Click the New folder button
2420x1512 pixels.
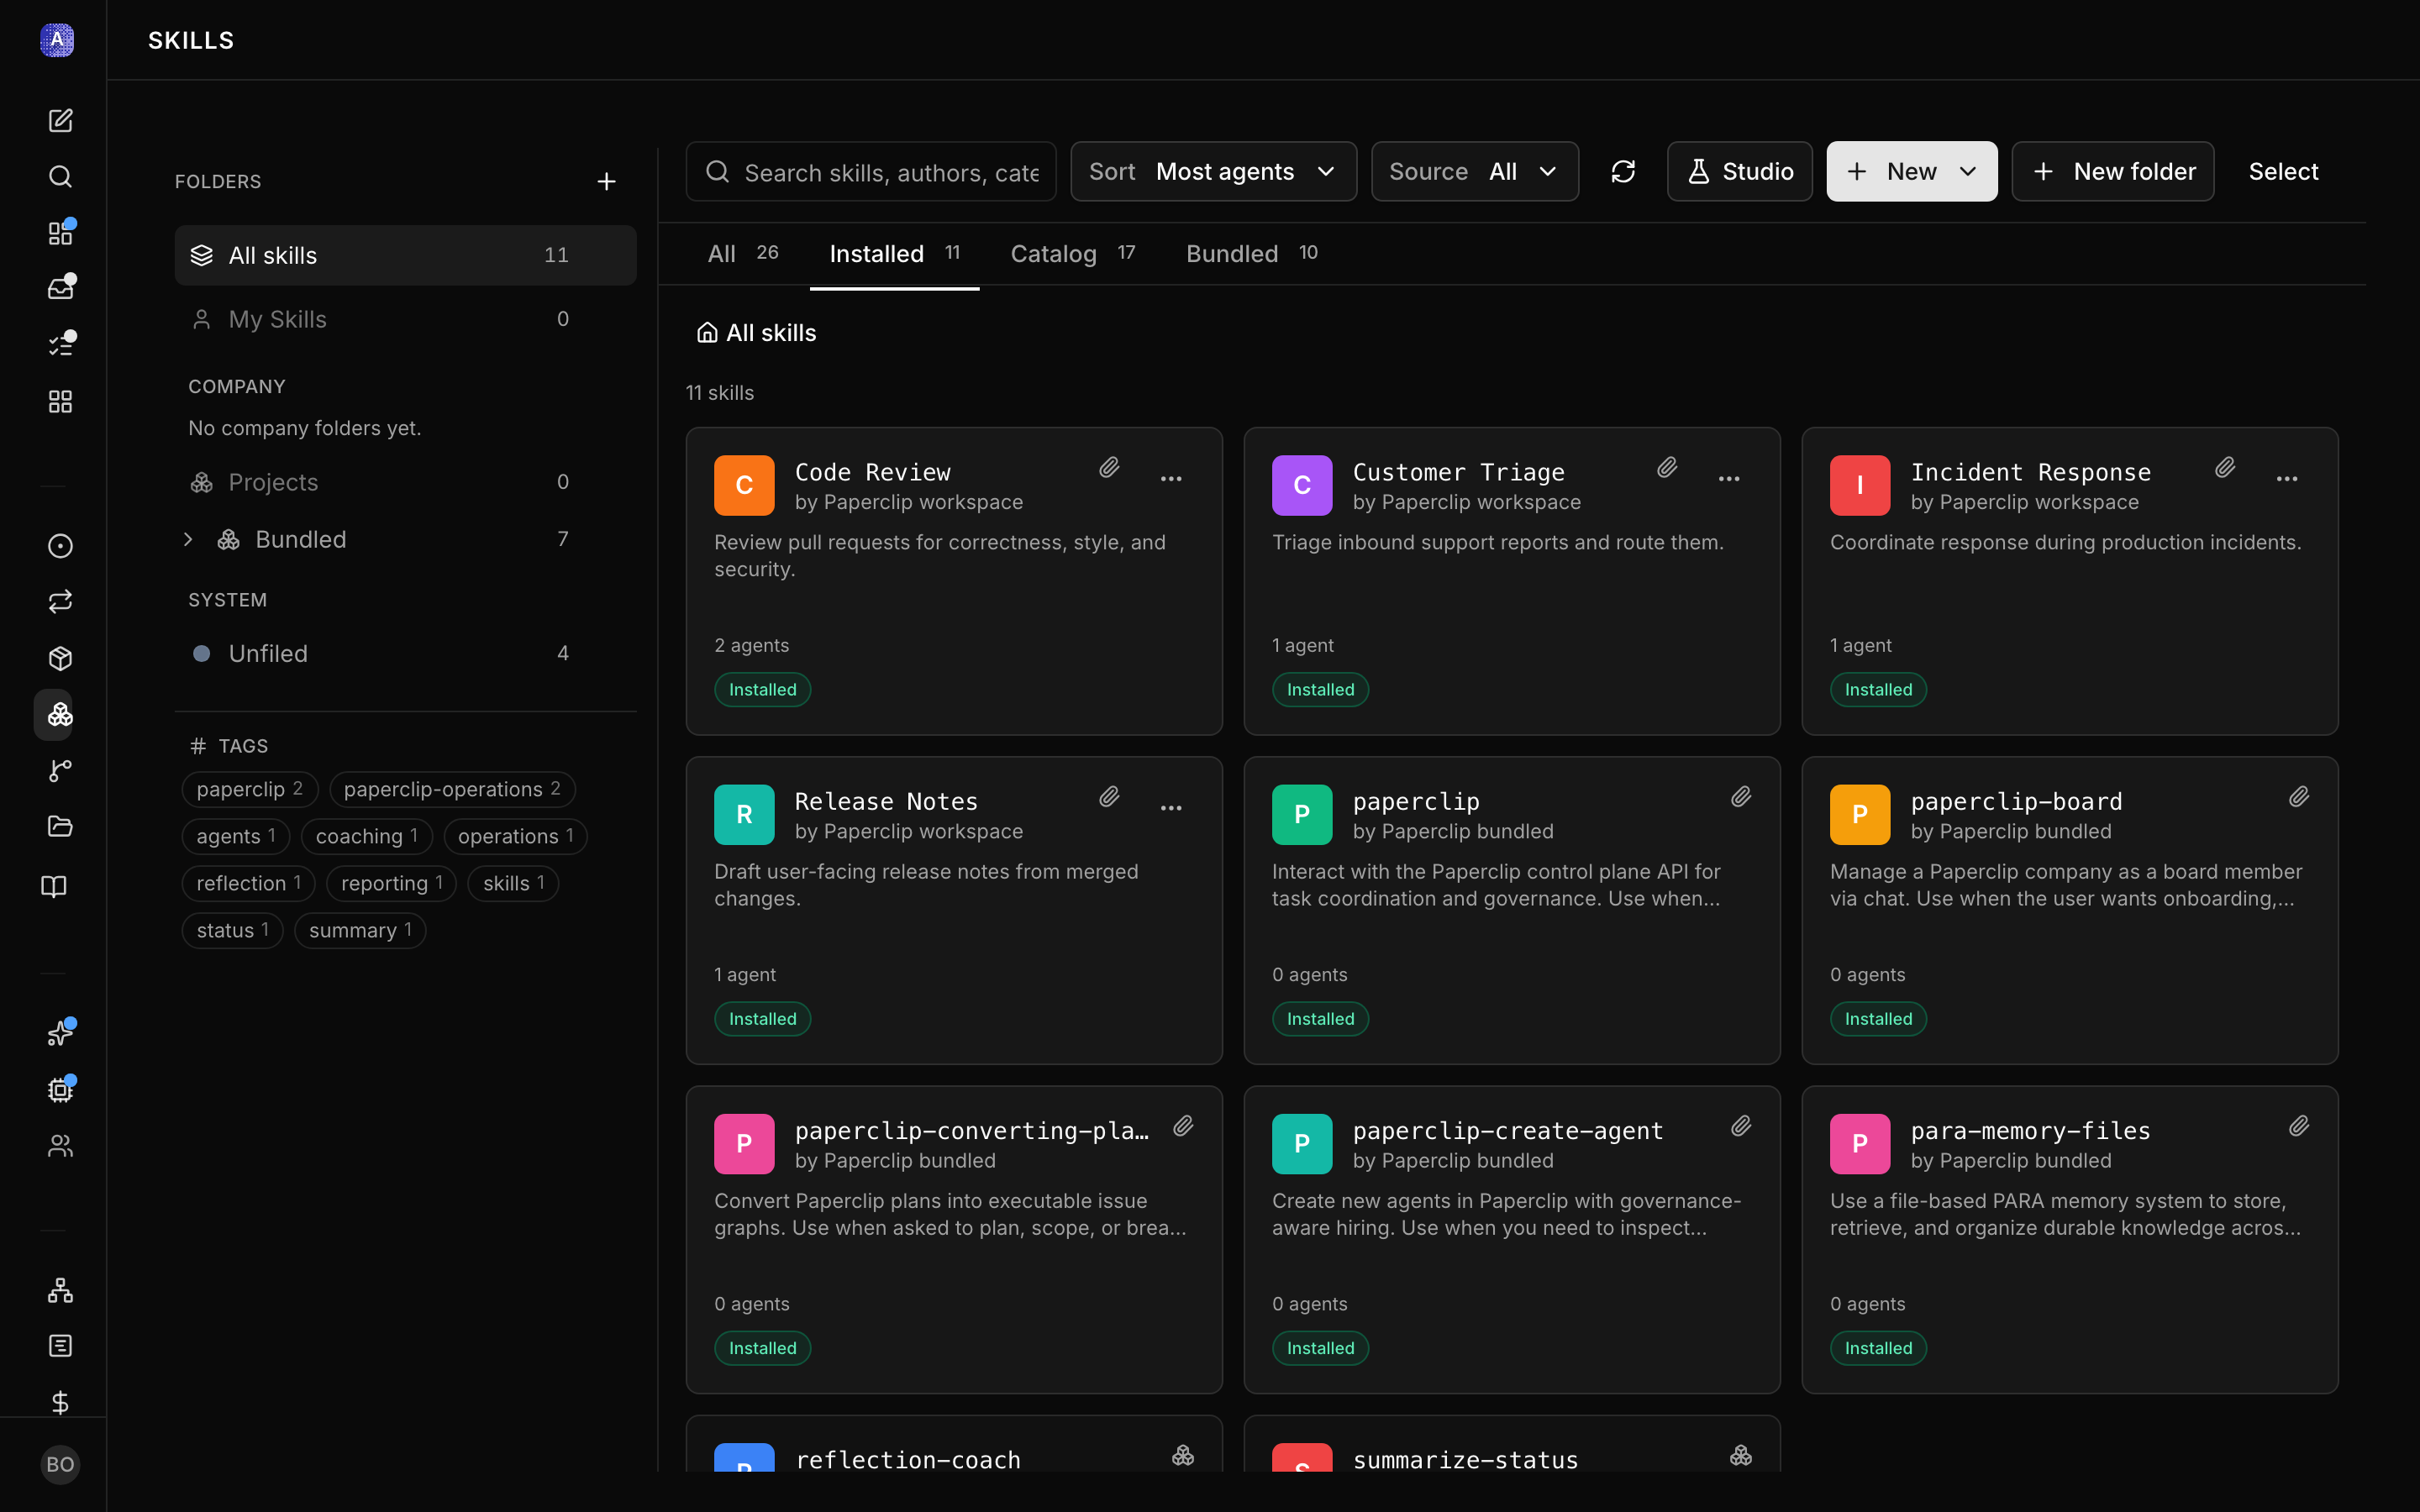[2112, 172]
